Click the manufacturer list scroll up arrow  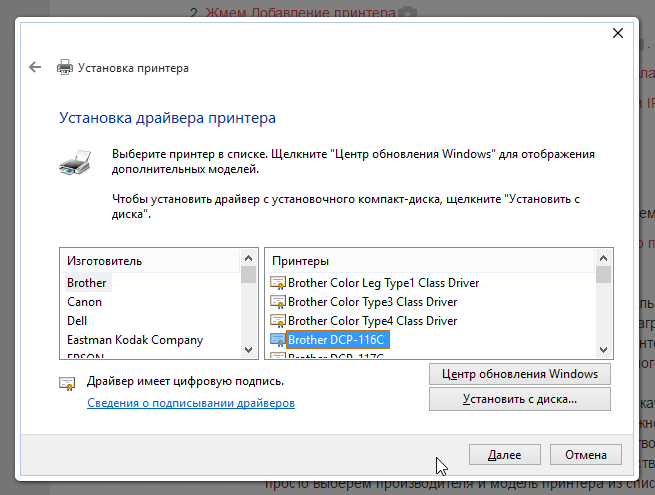[249, 258]
